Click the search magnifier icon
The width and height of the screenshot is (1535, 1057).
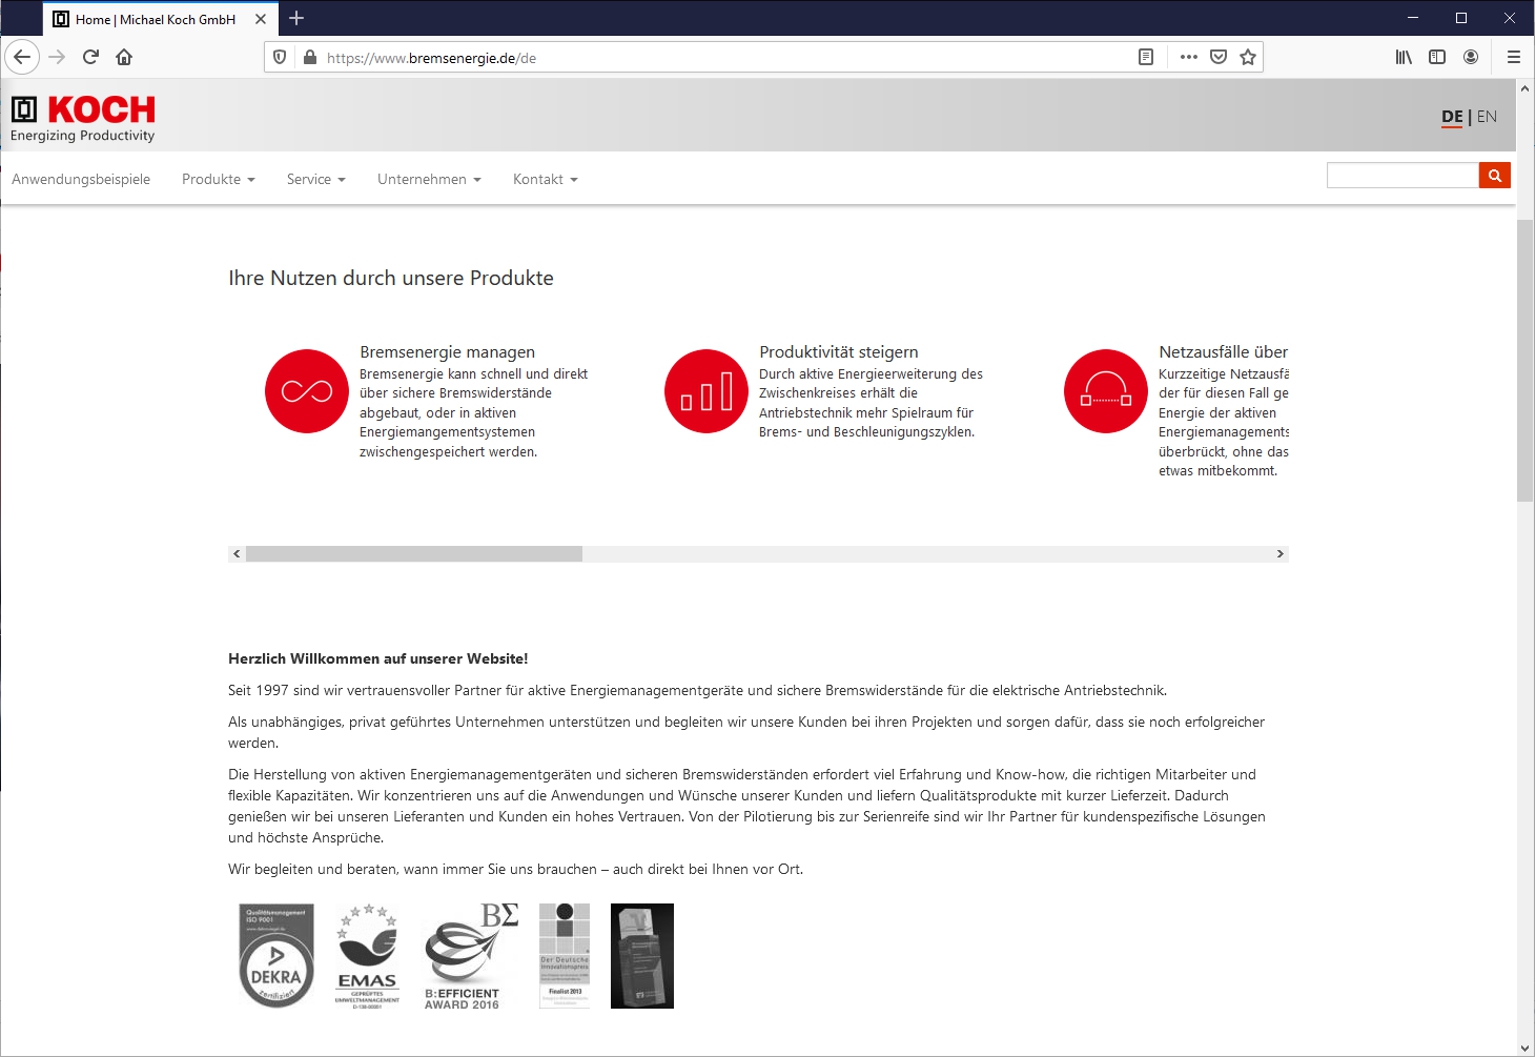[x=1495, y=174]
